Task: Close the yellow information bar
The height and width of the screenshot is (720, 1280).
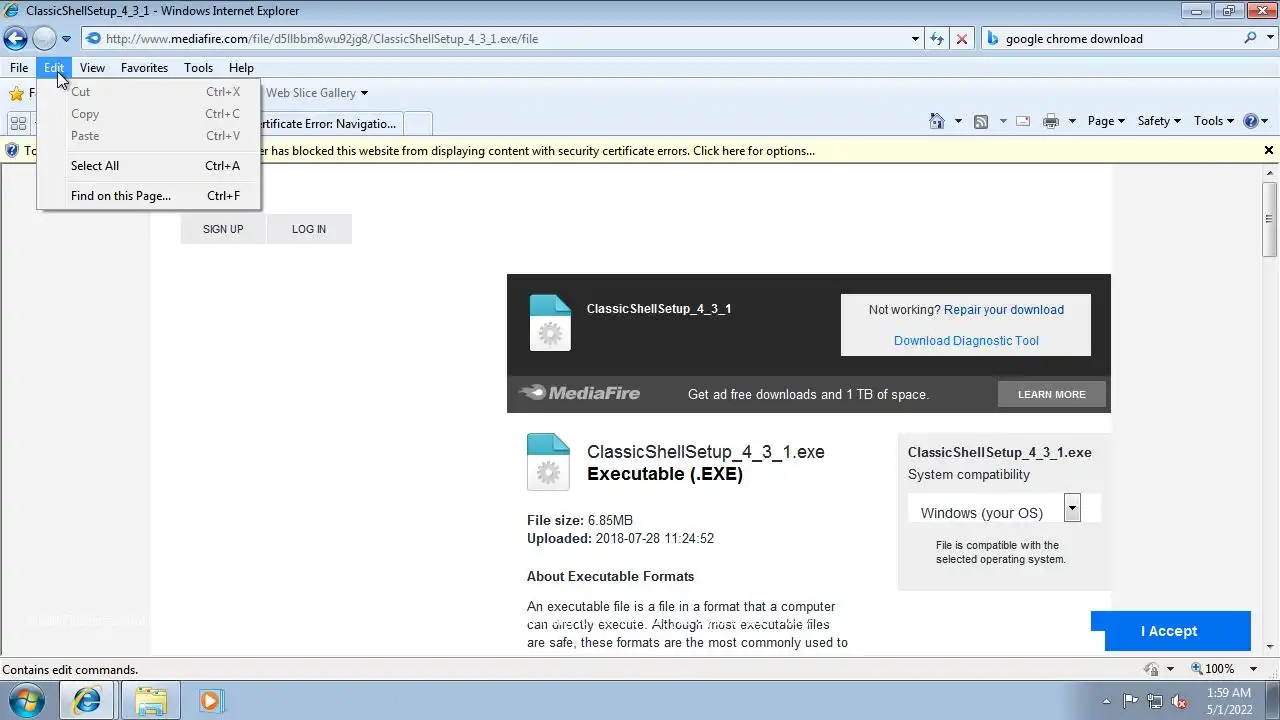Action: (1269, 150)
